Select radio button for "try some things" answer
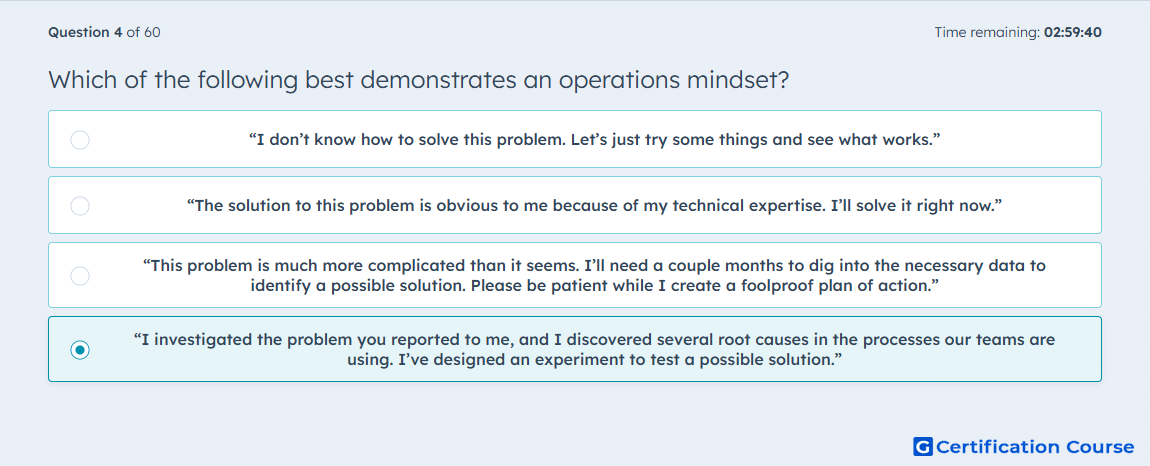The width and height of the screenshot is (1150, 466). (80, 139)
